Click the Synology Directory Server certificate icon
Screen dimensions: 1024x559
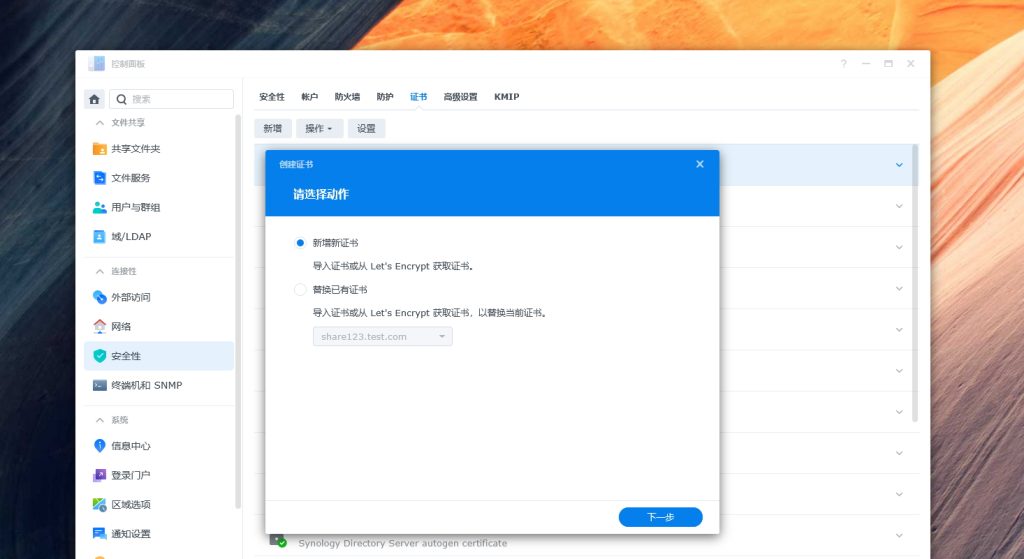[x=278, y=541]
